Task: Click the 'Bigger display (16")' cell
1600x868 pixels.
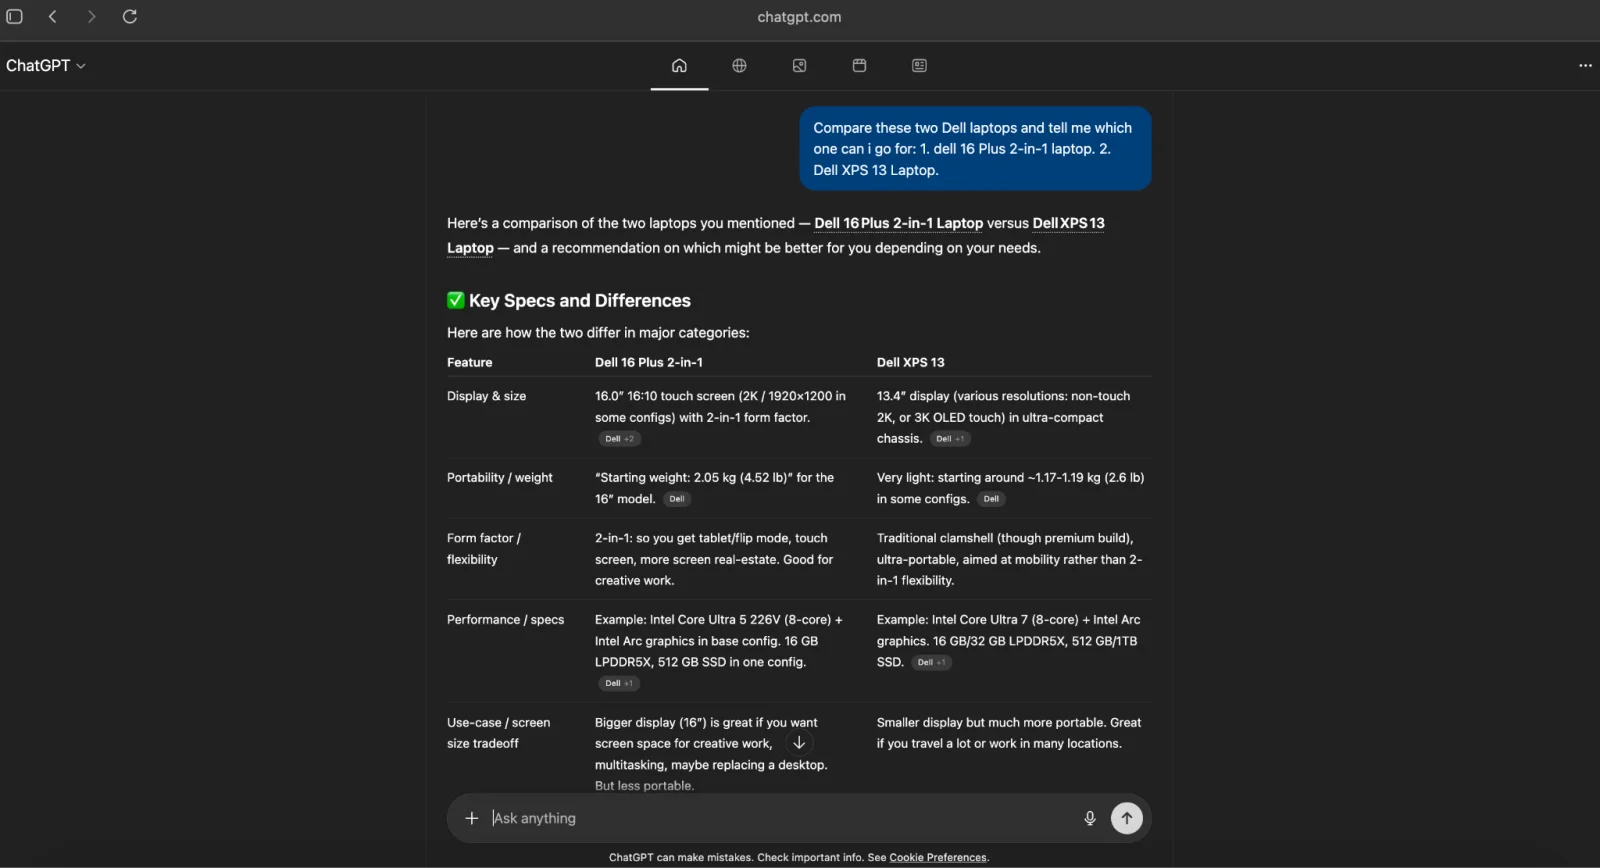Action: (711, 754)
